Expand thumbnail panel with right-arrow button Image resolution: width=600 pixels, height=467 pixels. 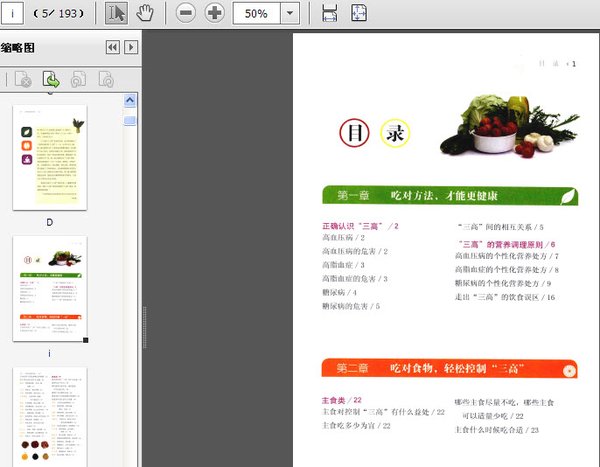point(131,47)
